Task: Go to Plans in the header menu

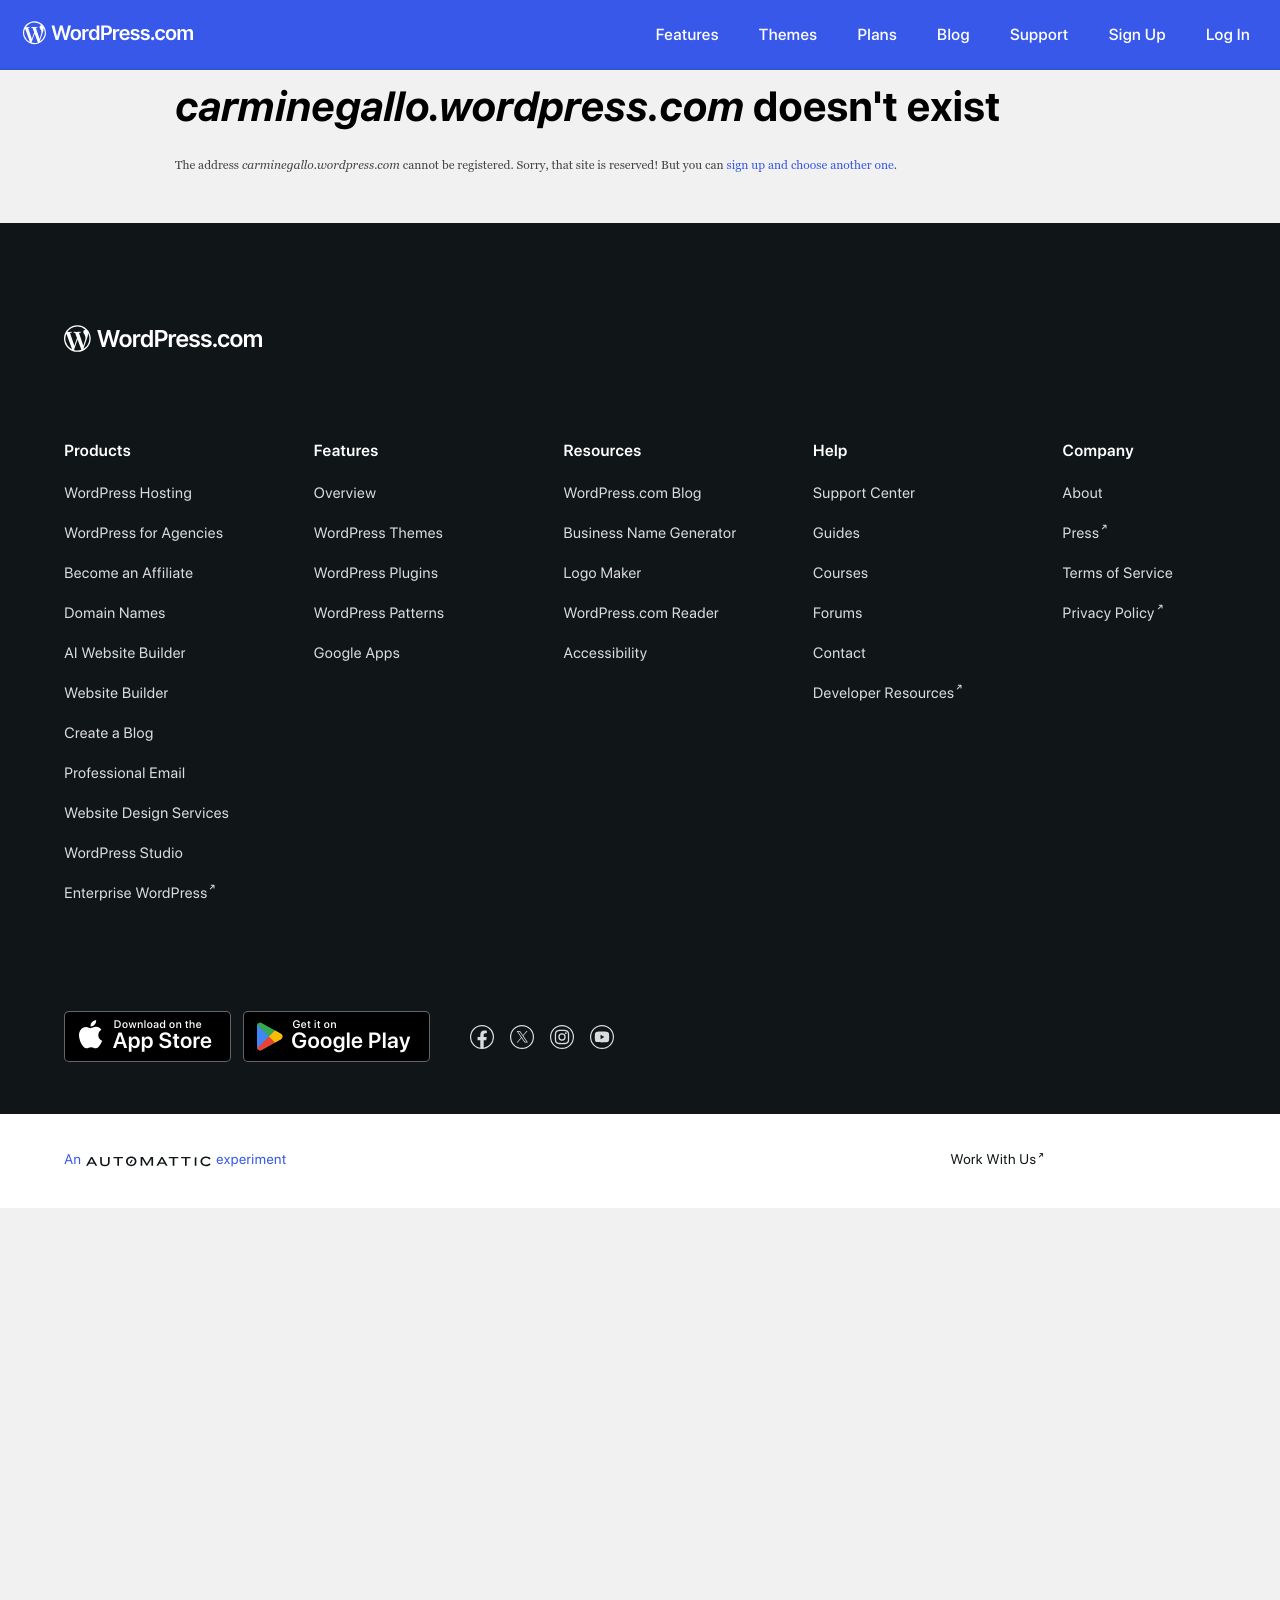Action: click(x=876, y=35)
